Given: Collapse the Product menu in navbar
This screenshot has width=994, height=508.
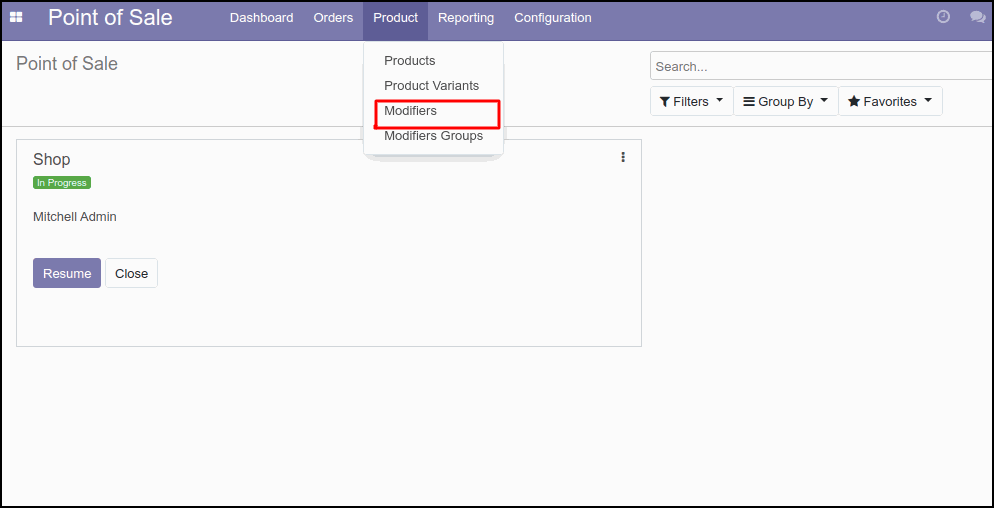Looking at the screenshot, I should 396,18.
